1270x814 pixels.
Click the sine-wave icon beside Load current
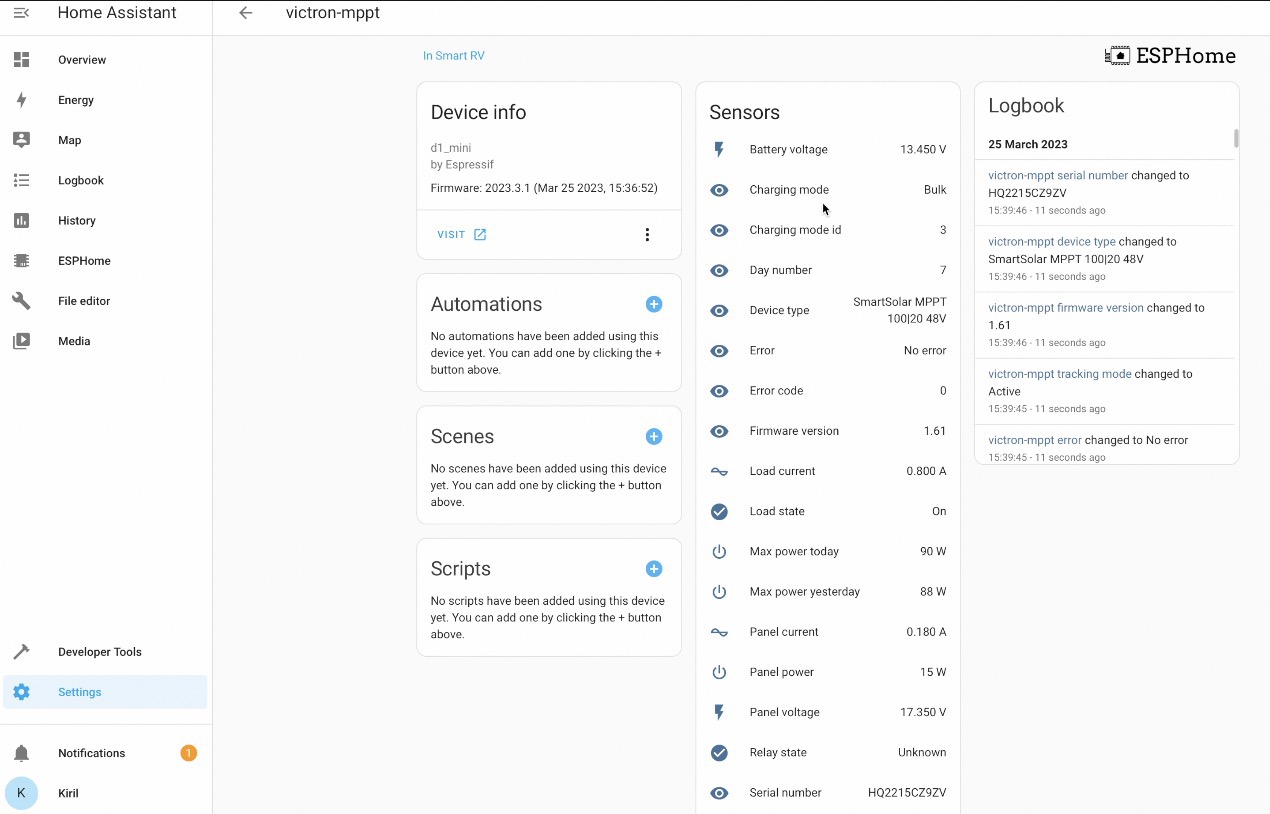click(x=719, y=471)
